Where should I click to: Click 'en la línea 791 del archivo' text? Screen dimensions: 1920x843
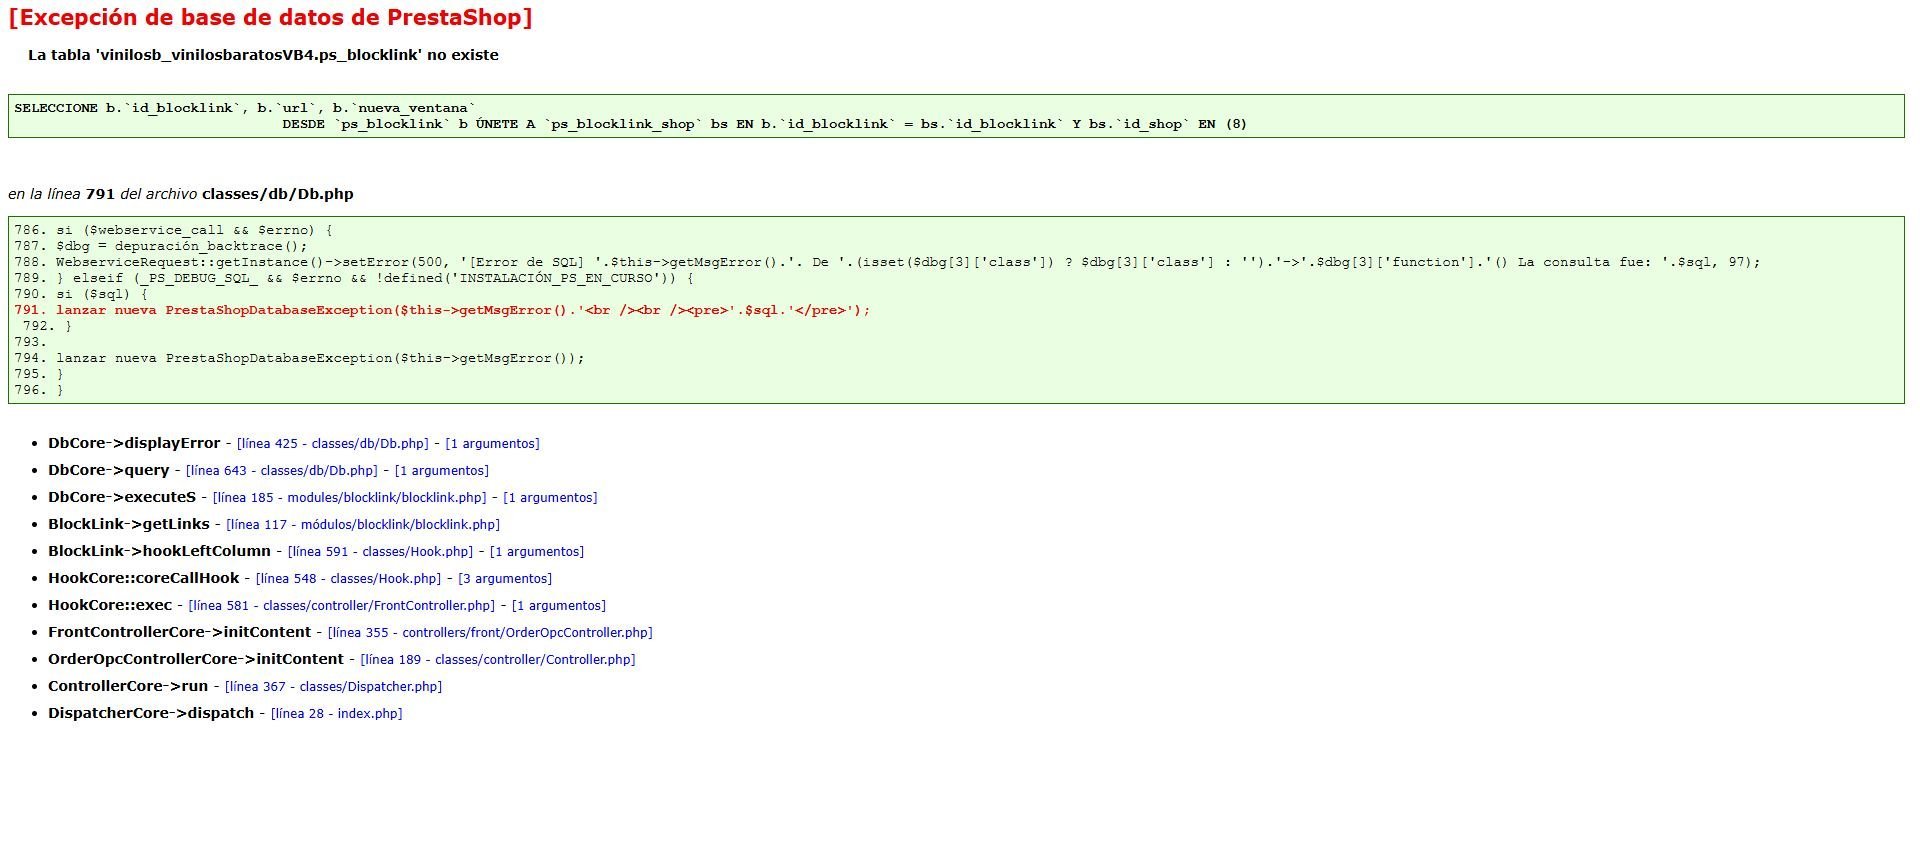click(181, 194)
